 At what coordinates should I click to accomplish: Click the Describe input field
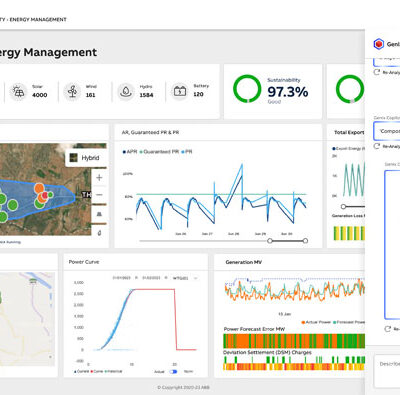click(x=387, y=371)
